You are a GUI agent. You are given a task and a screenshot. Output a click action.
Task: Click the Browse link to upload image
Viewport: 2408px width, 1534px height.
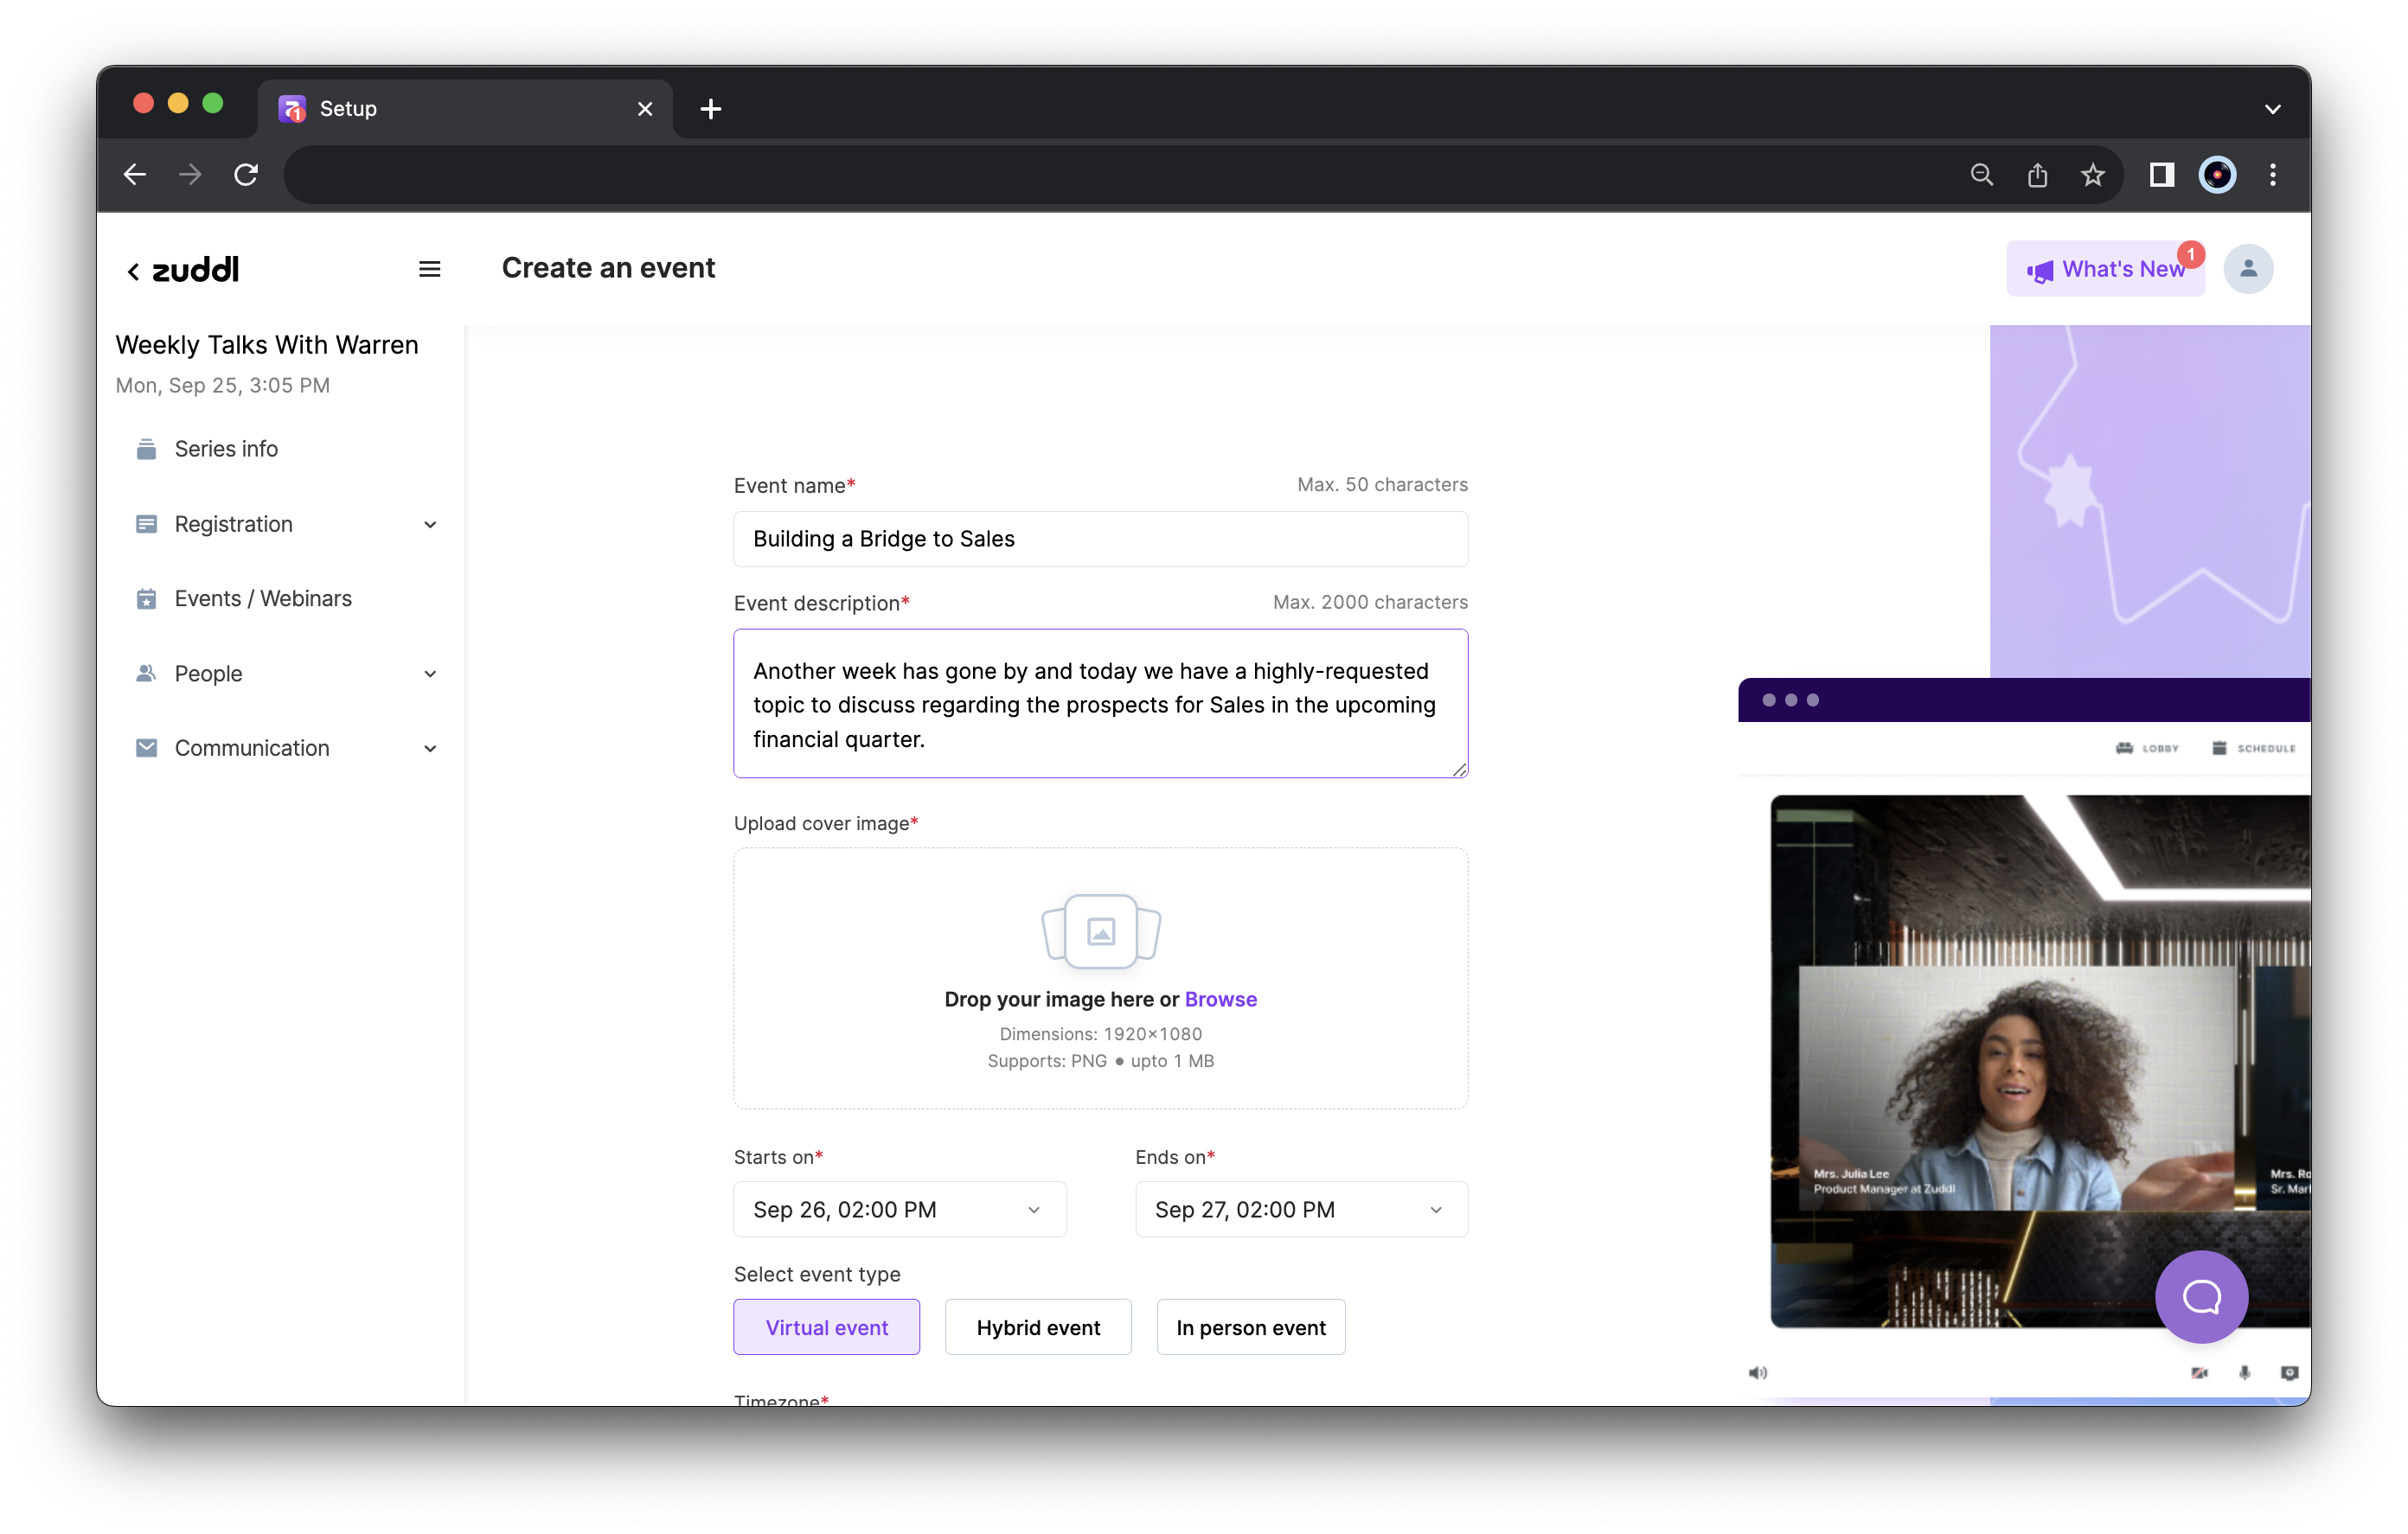click(1220, 999)
